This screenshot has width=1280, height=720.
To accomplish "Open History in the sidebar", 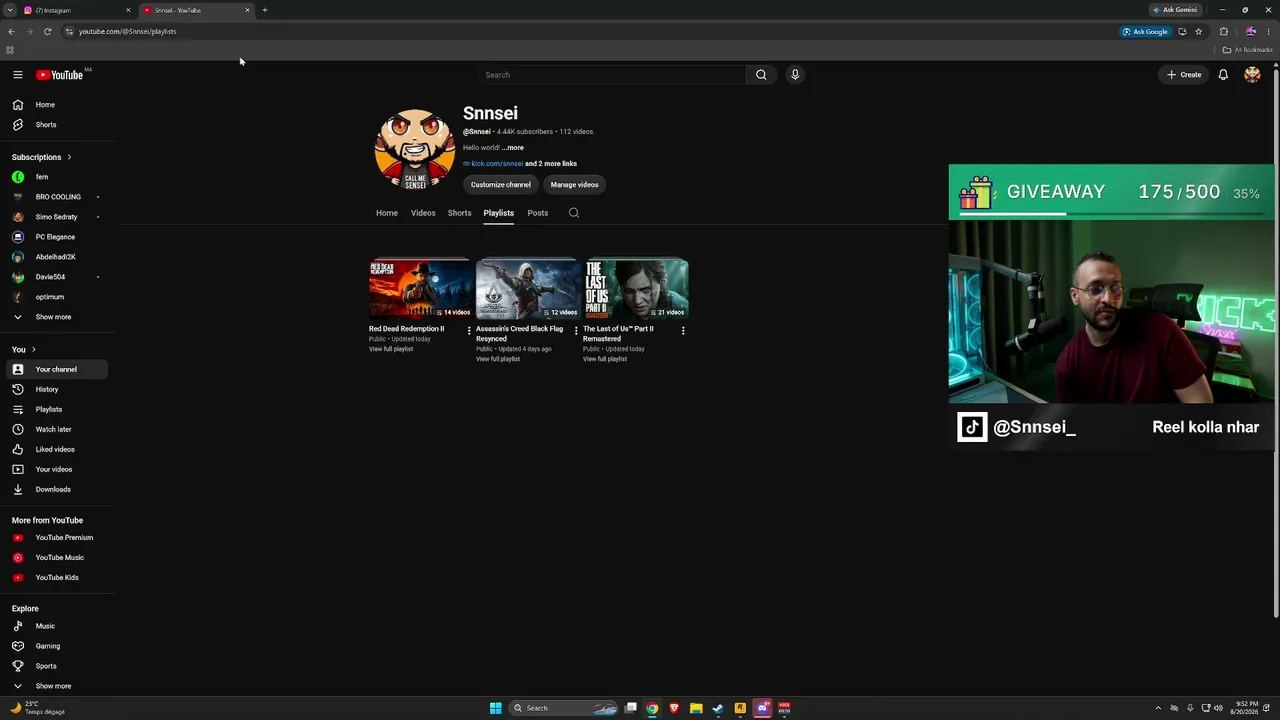I will coord(58,389).
